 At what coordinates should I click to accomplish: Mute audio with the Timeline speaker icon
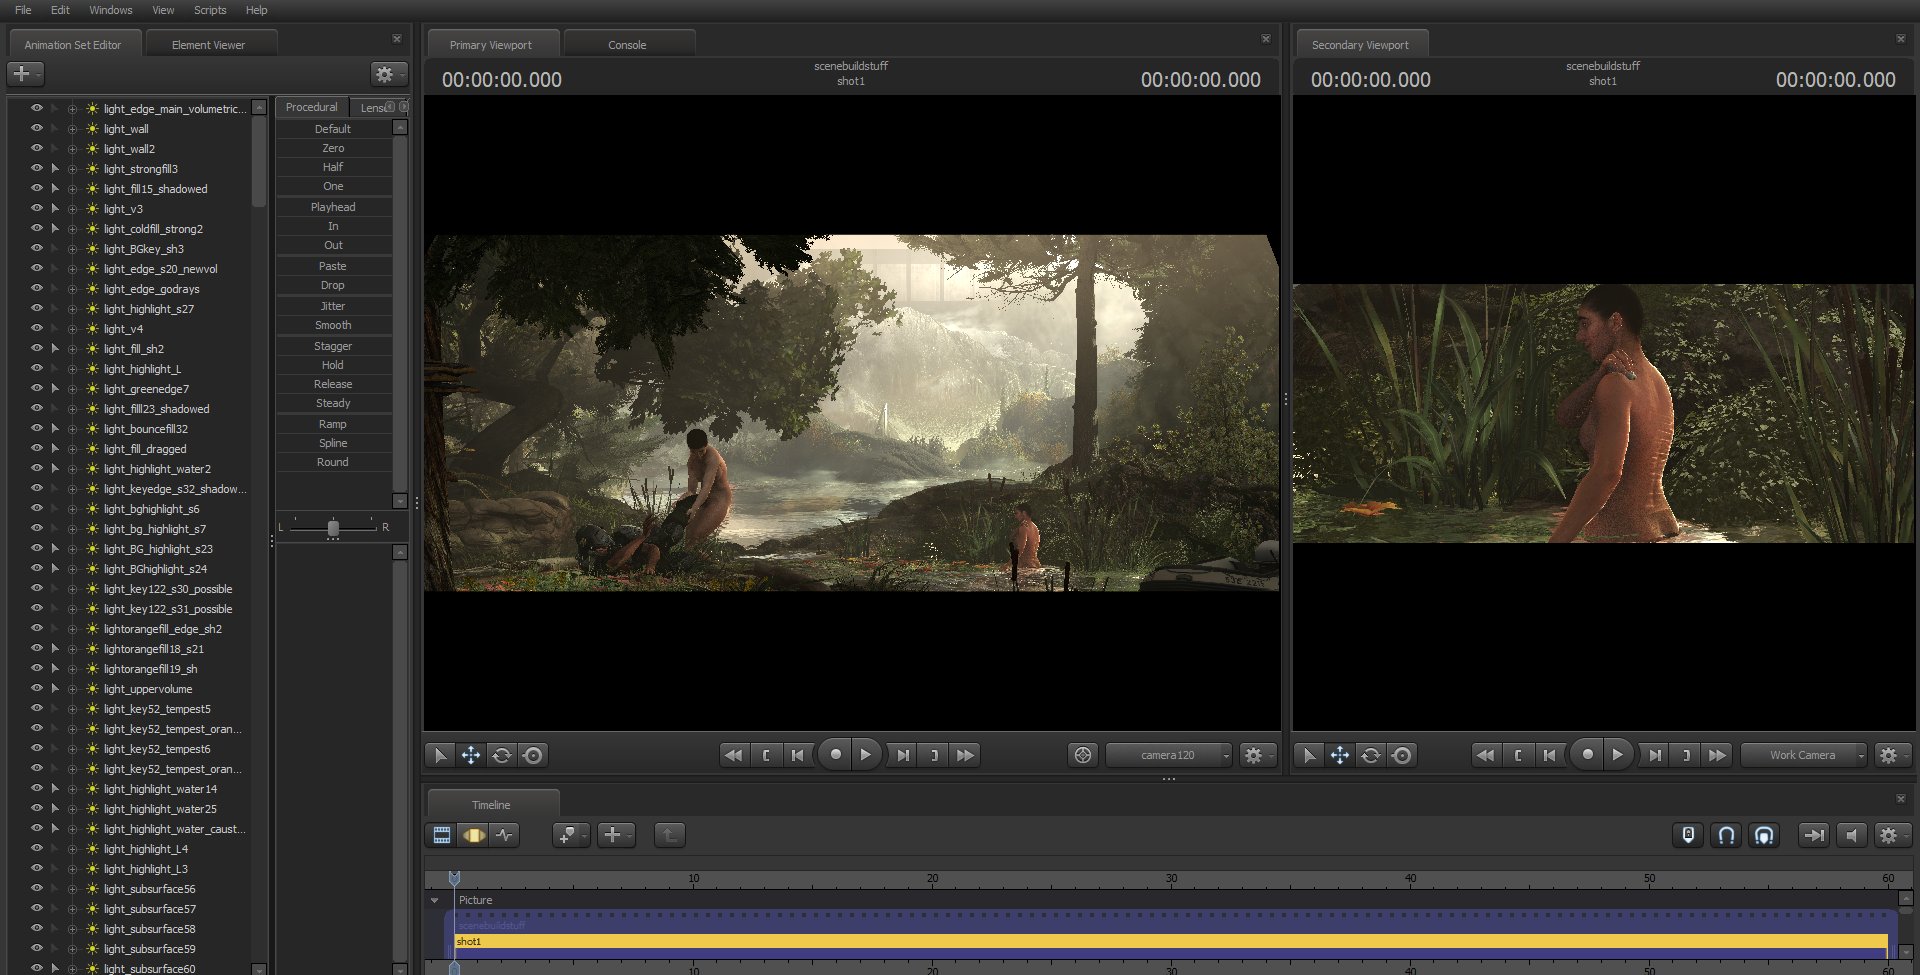pyautogui.click(x=1851, y=835)
